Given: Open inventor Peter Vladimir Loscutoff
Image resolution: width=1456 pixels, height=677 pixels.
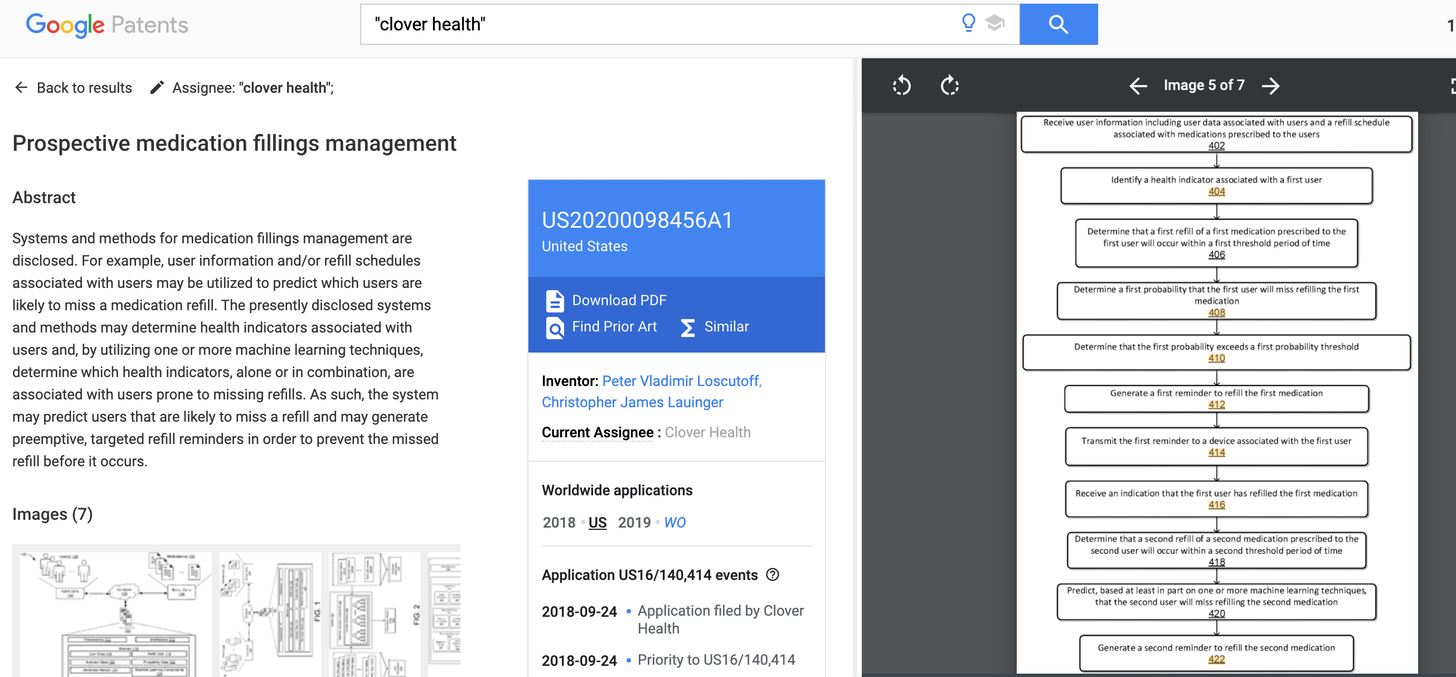Looking at the screenshot, I should 682,381.
